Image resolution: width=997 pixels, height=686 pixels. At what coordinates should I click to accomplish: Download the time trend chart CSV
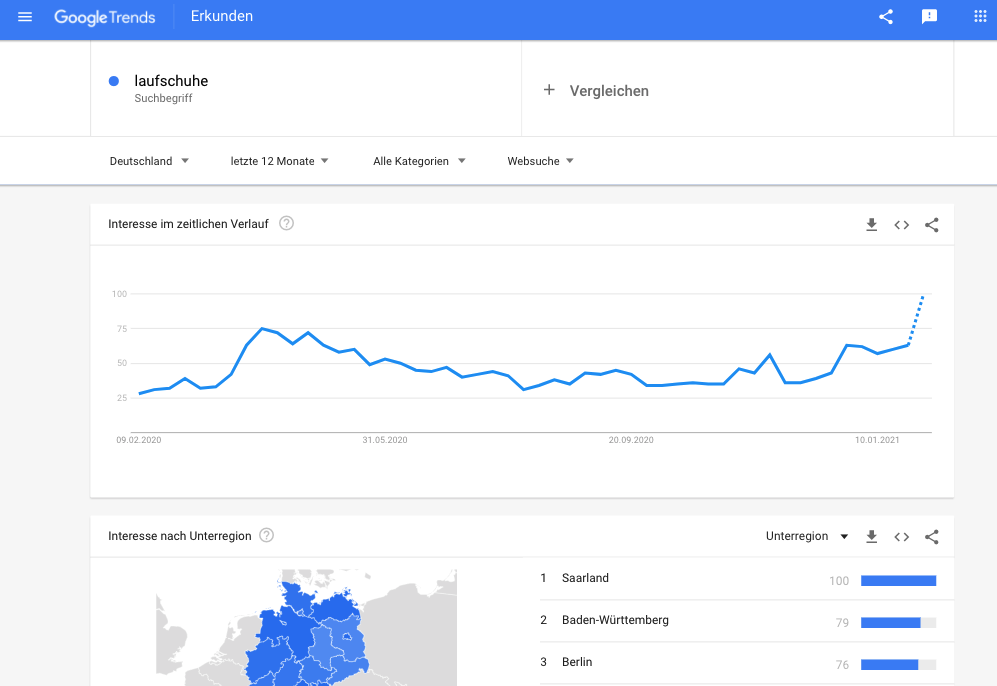point(871,224)
